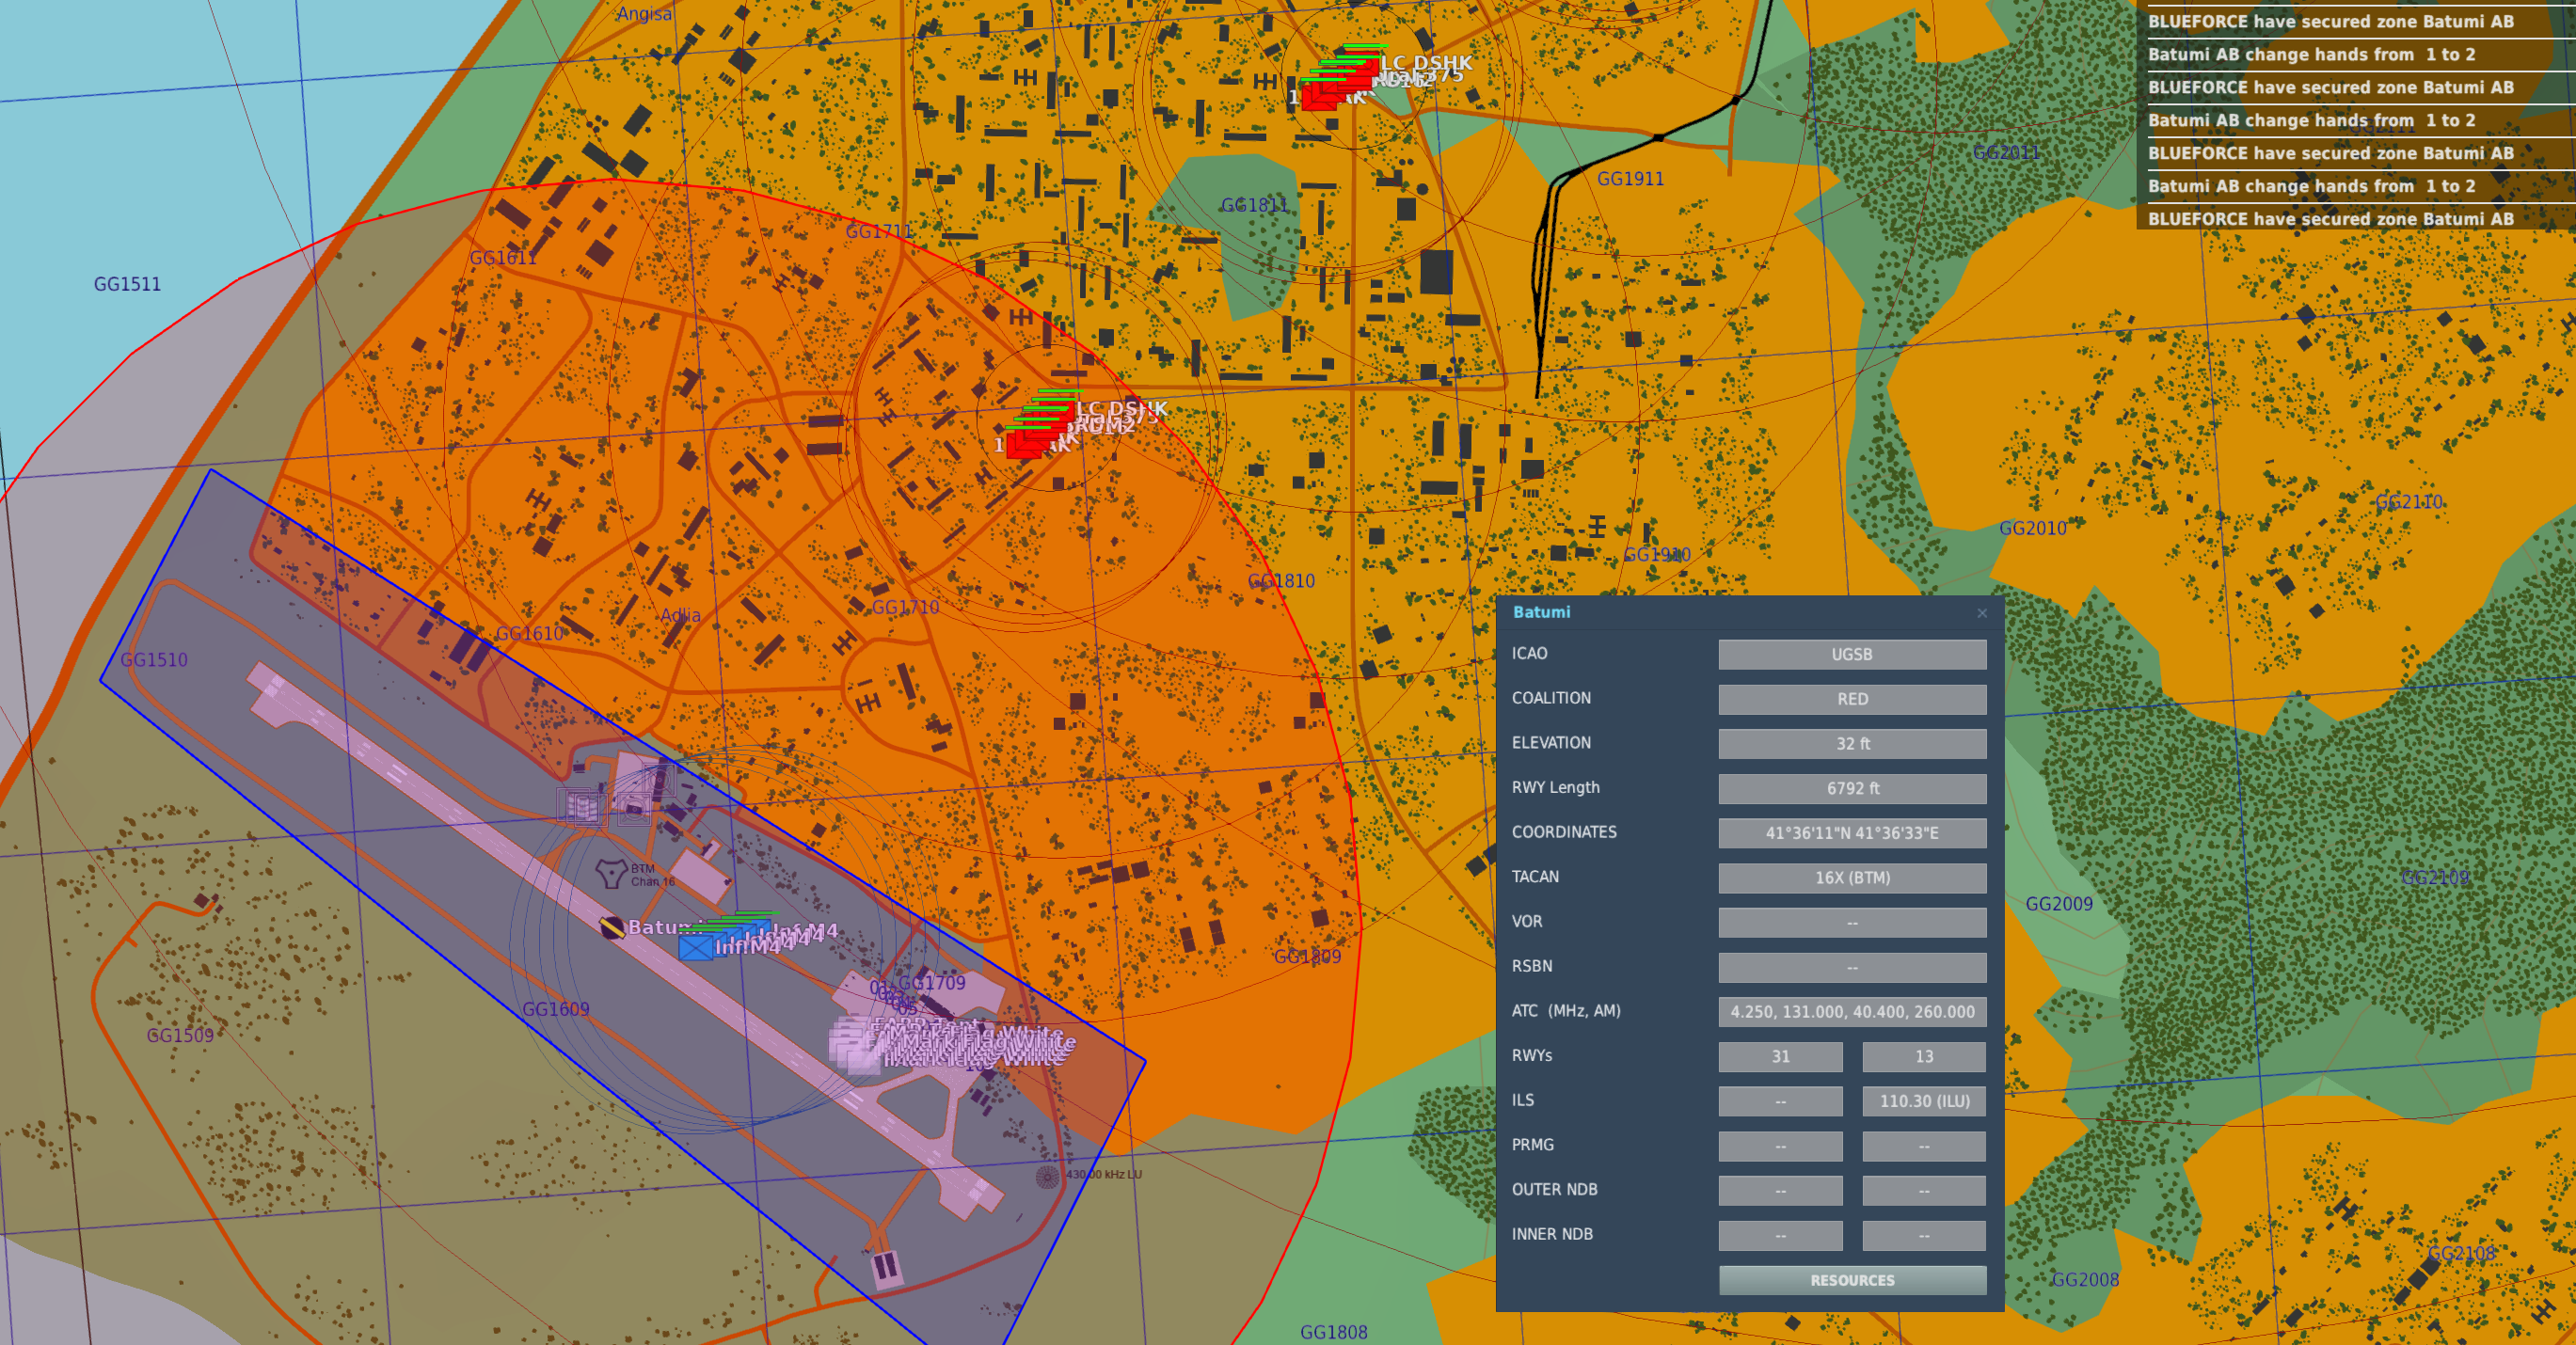Click the GG1610 grid label
The height and width of the screenshot is (1345, 2576).
[530, 634]
